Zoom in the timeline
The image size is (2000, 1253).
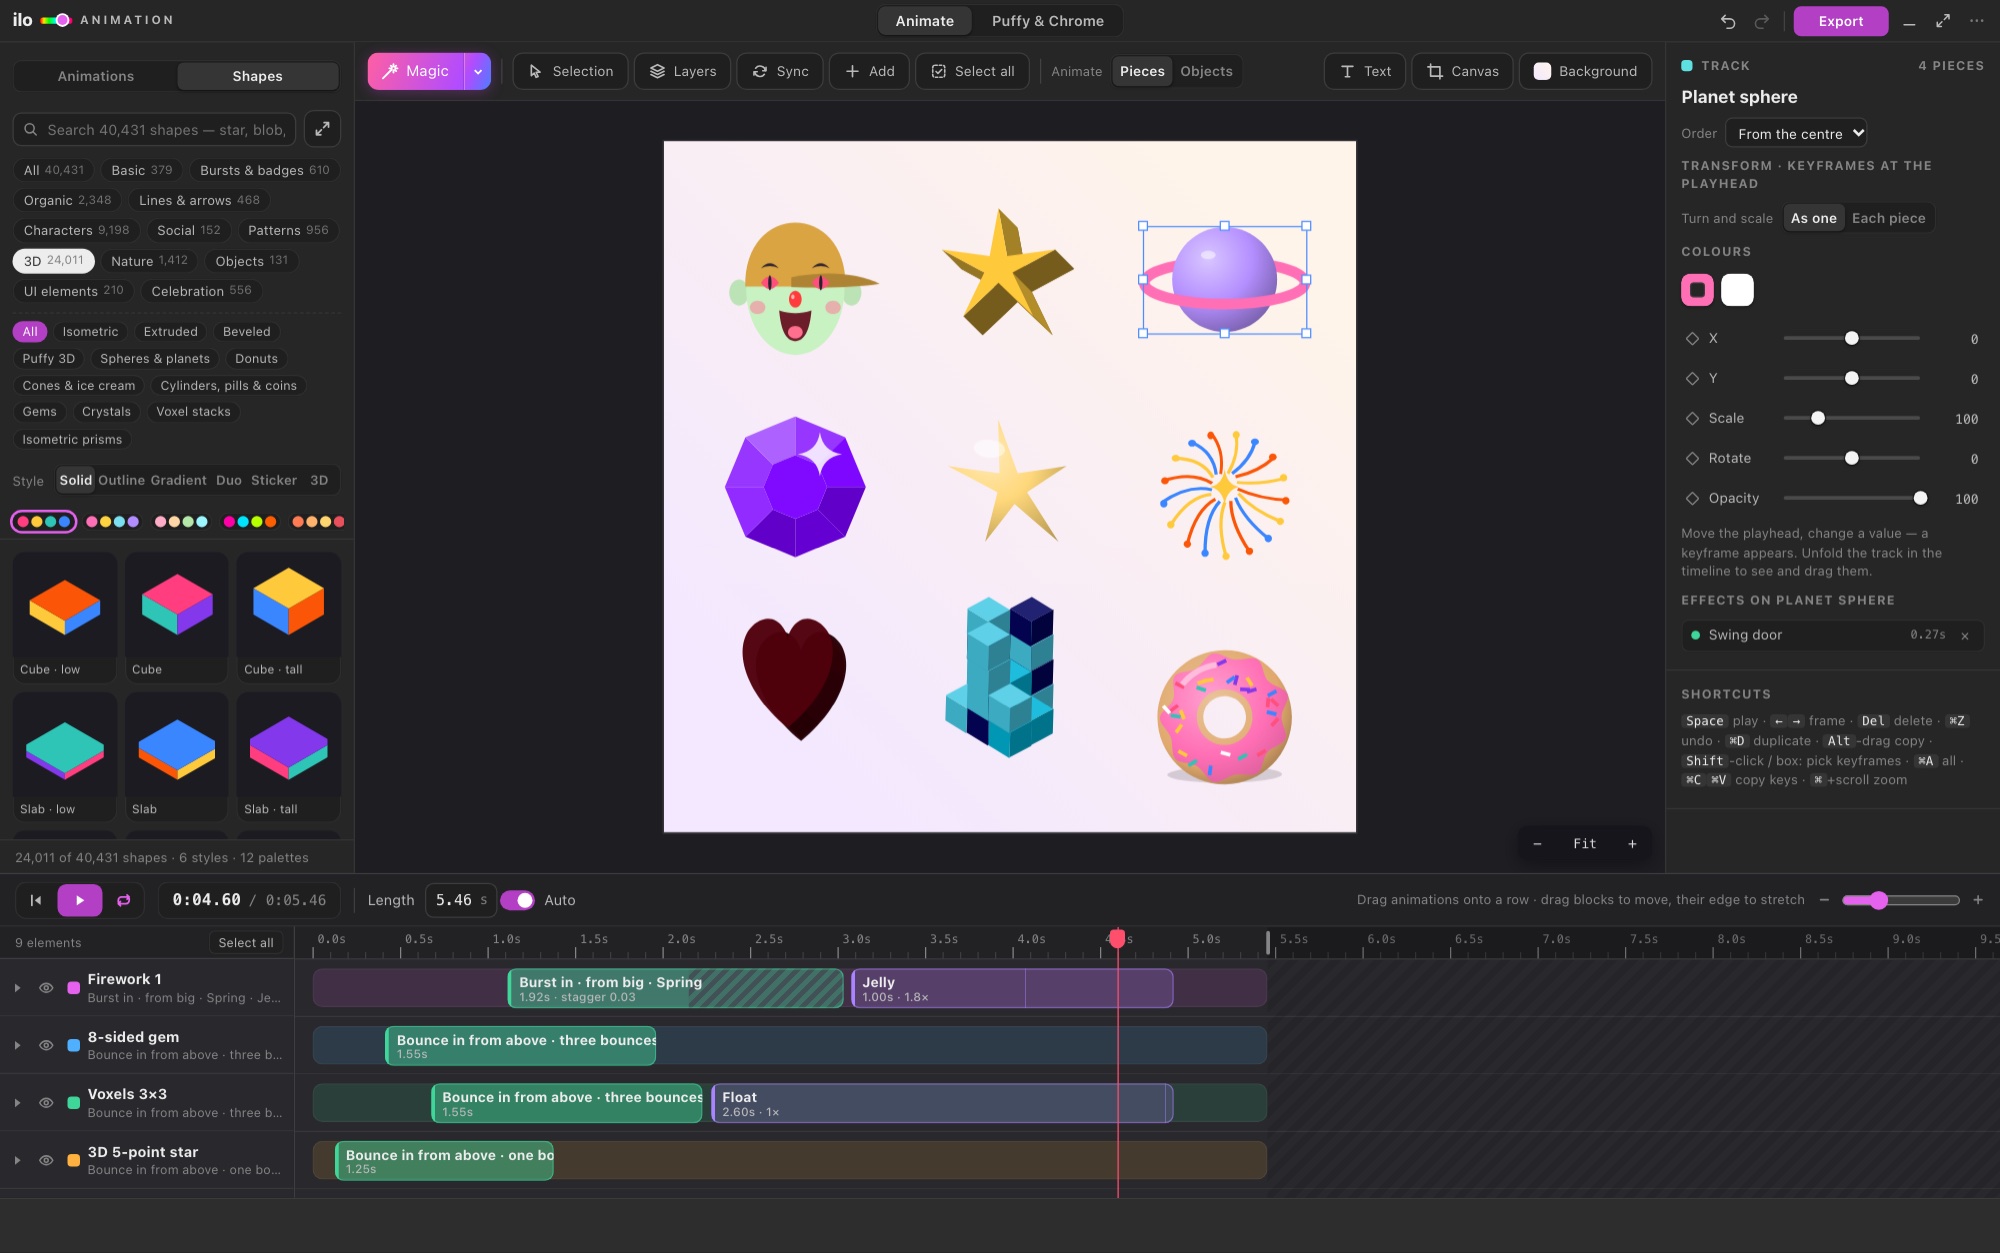(1978, 900)
